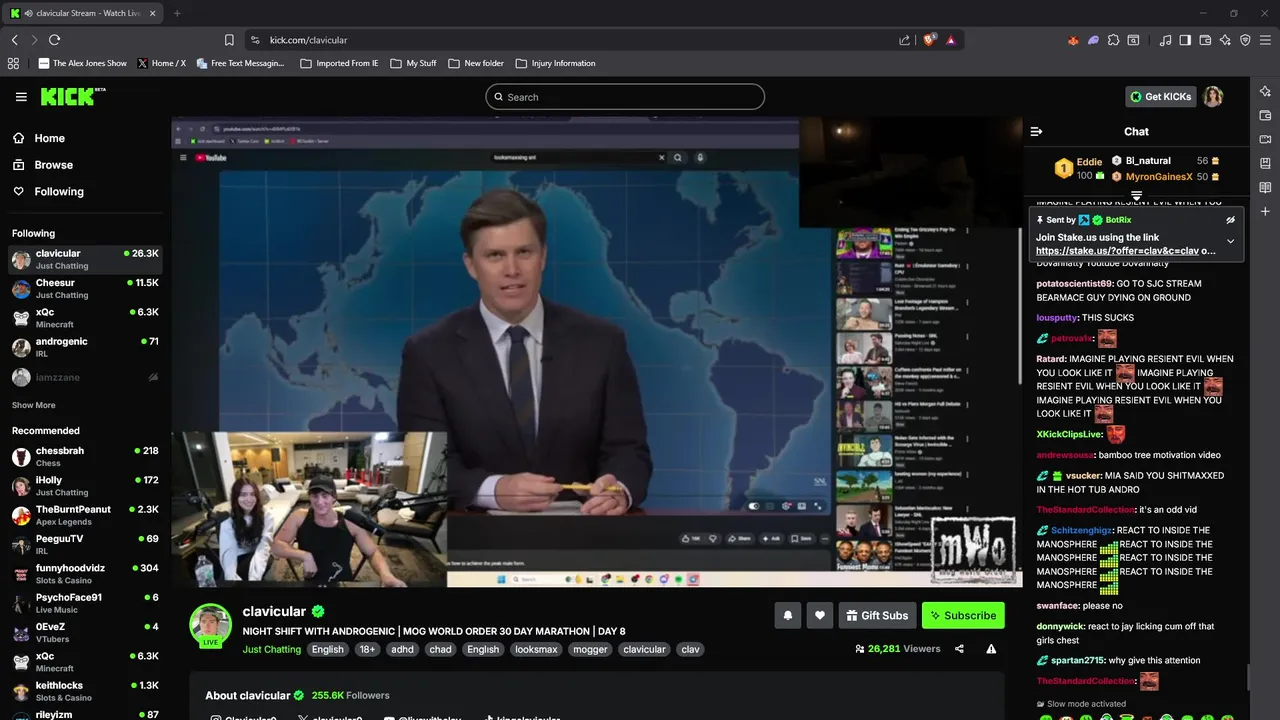The height and width of the screenshot is (720, 1280).
Task: Collapse the gift leaderboard handle
Action: [1136, 195]
